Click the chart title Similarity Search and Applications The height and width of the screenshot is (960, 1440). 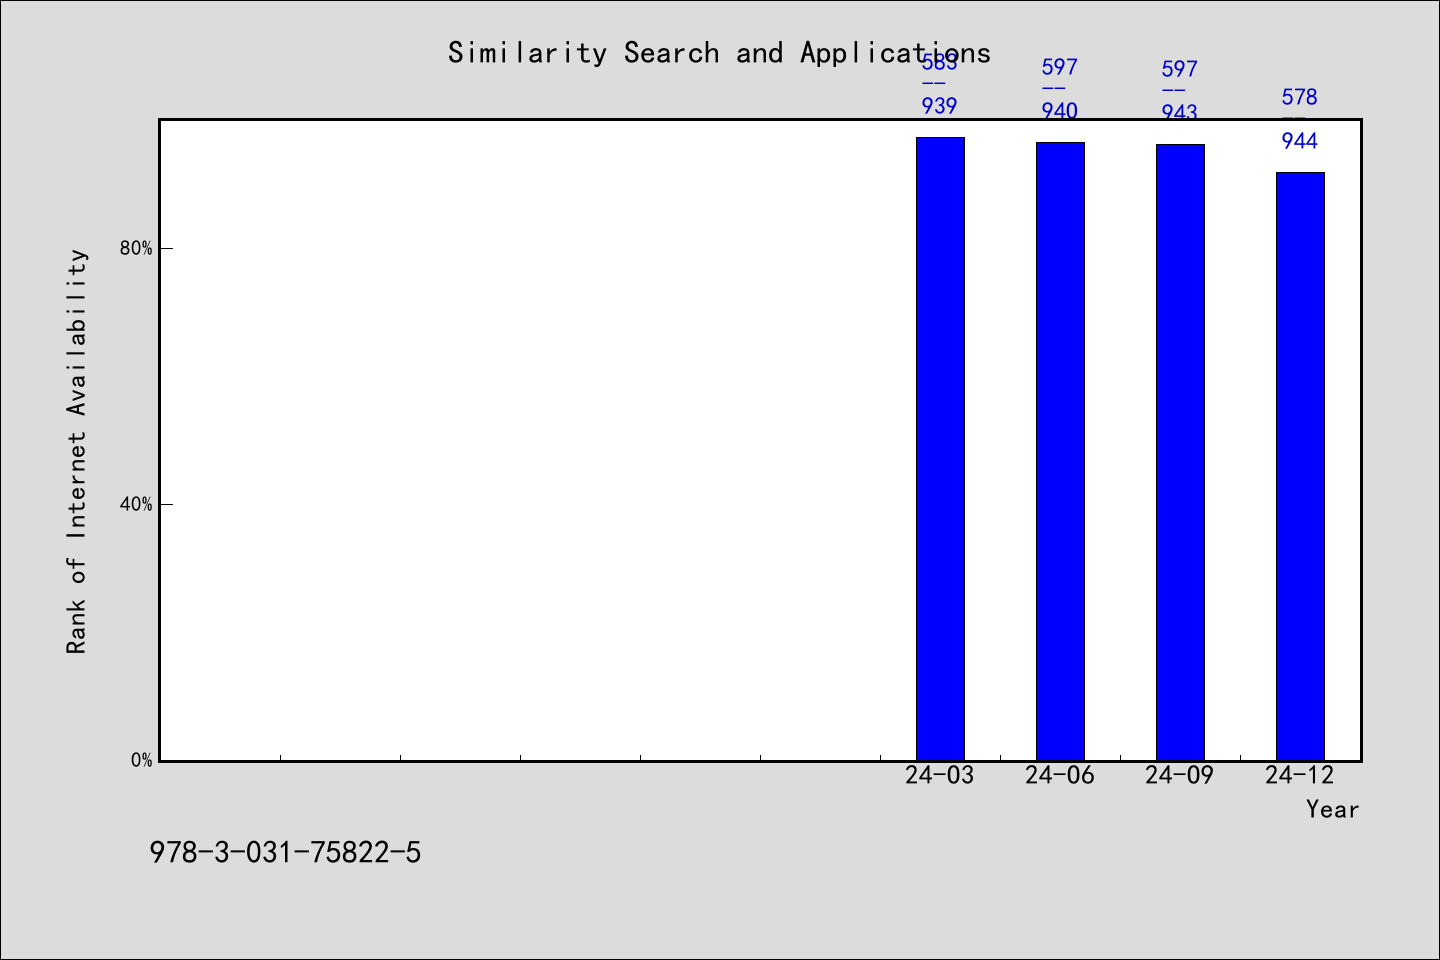719,53
